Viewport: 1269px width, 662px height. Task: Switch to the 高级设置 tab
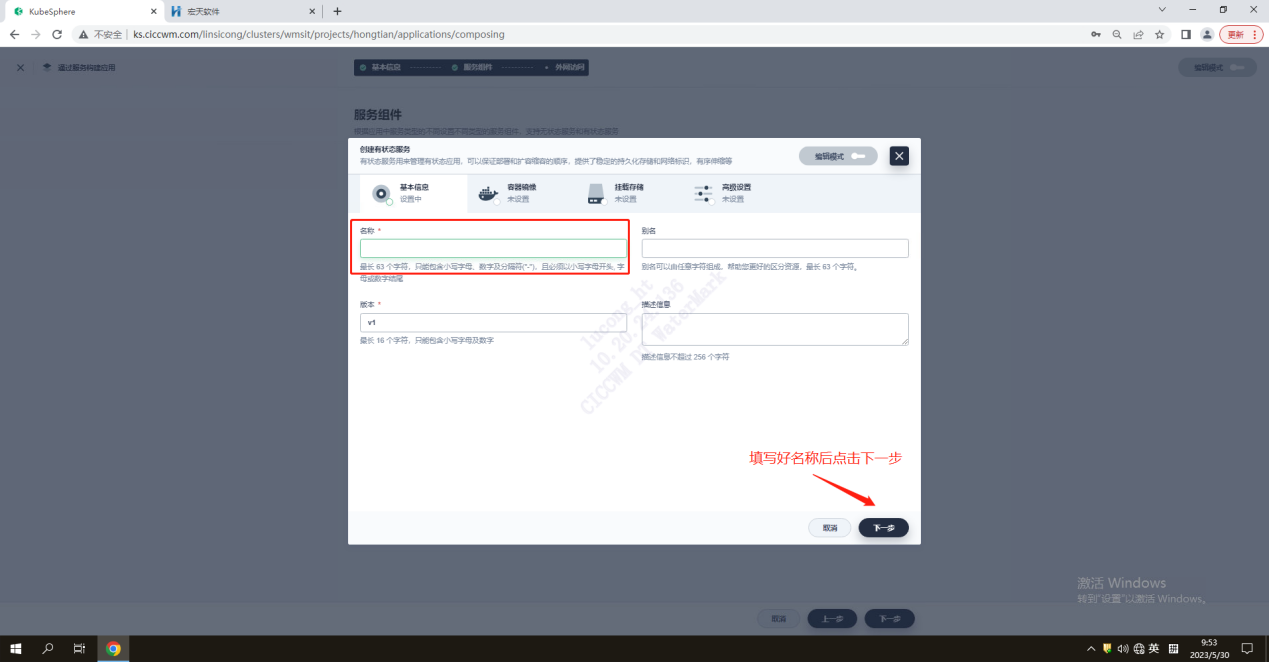(x=734, y=193)
